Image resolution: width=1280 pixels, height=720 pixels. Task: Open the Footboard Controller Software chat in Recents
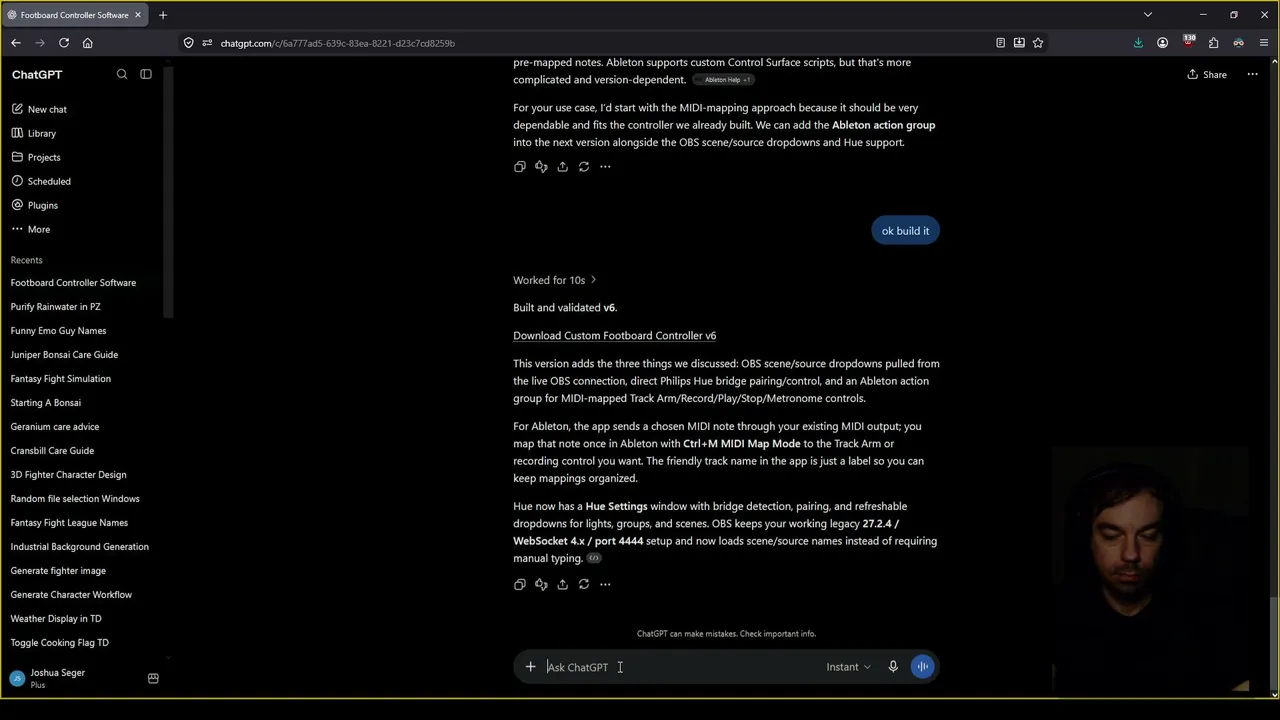tap(73, 283)
